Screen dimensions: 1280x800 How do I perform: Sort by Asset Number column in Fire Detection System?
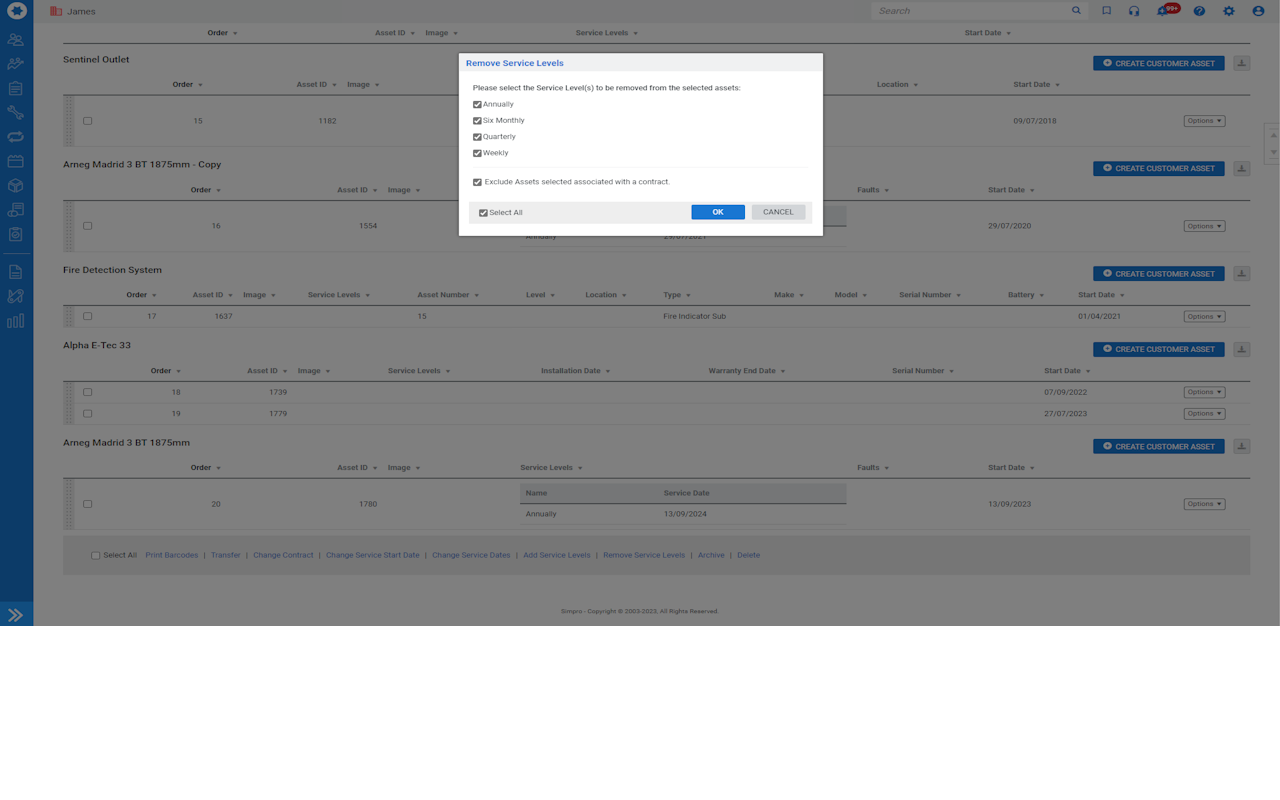[x=448, y=295]
